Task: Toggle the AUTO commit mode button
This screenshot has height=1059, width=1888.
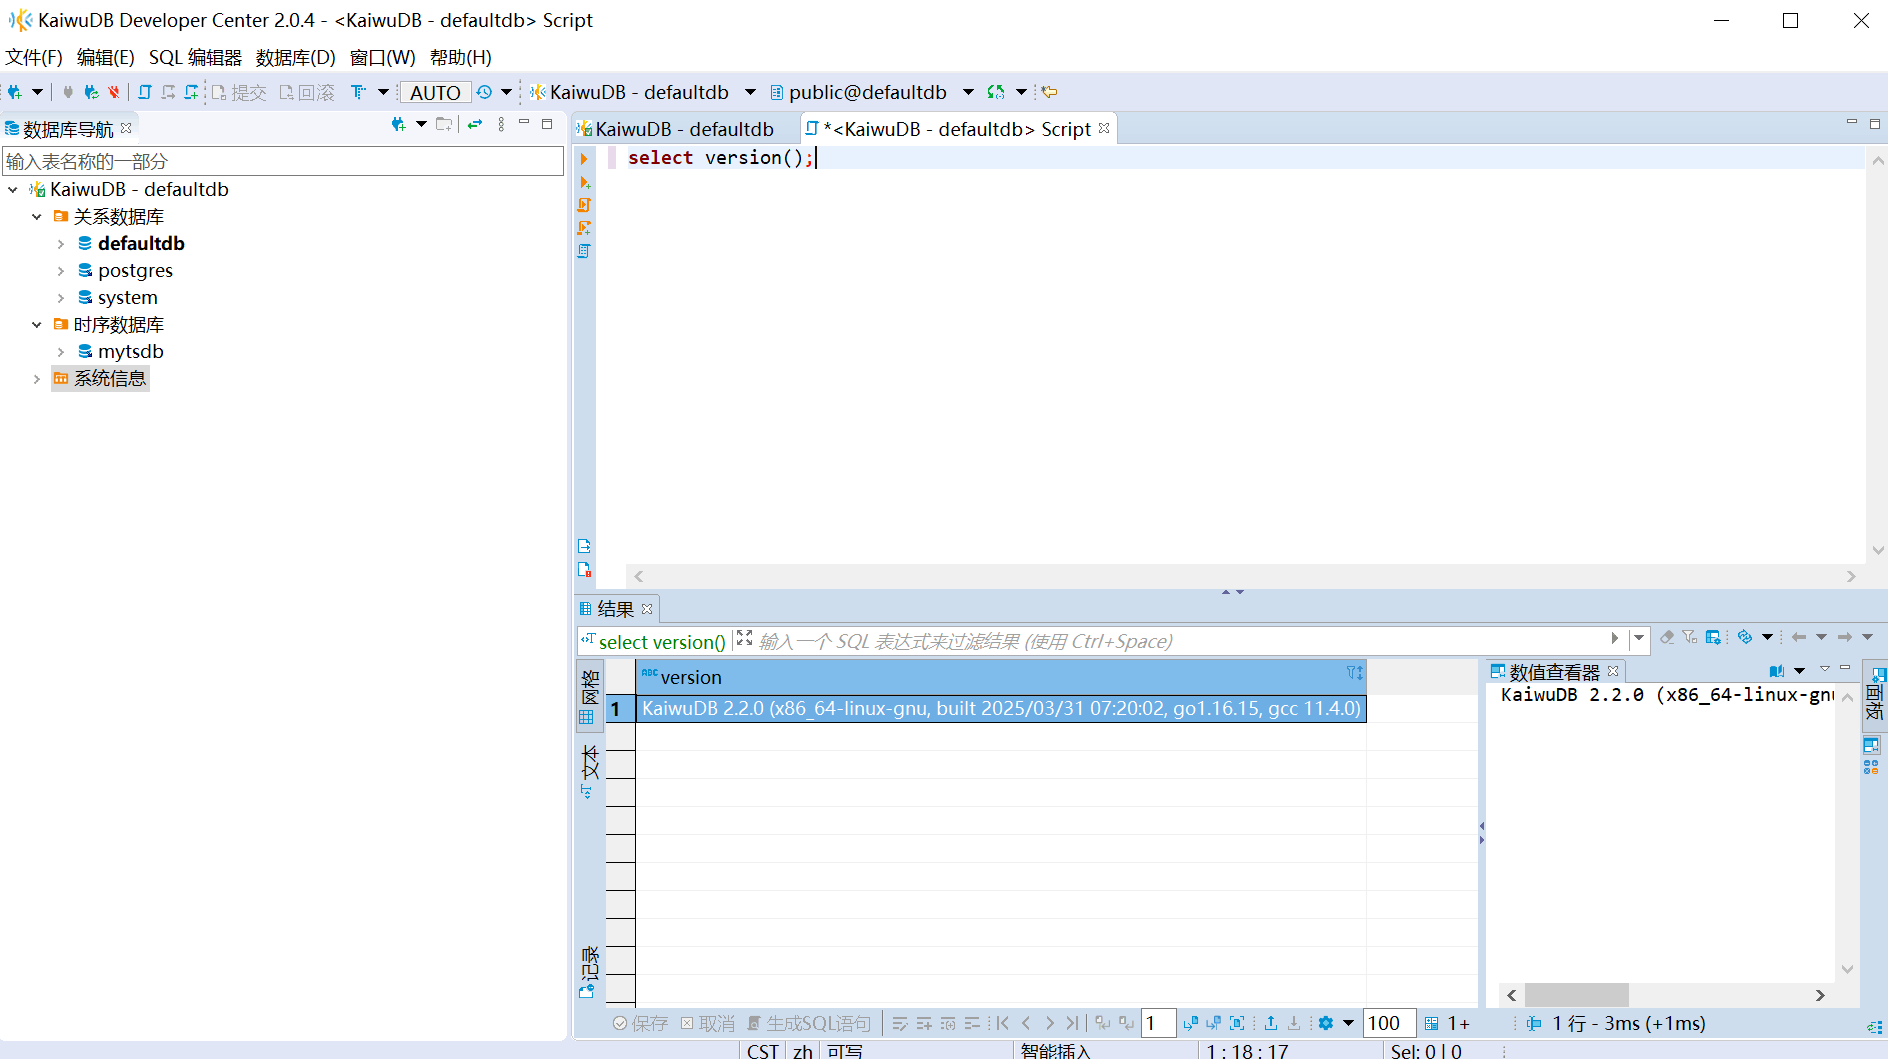Action: [x=435, y=92]
